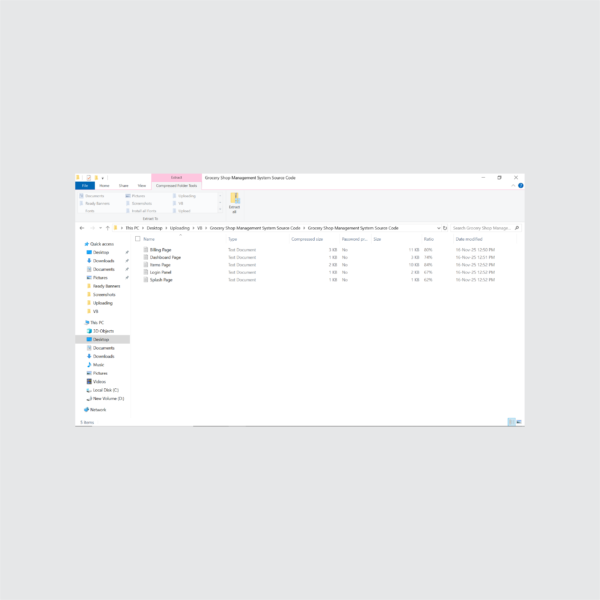Select Ready Banners in the navigation sidebar

[x=106, y=286]
